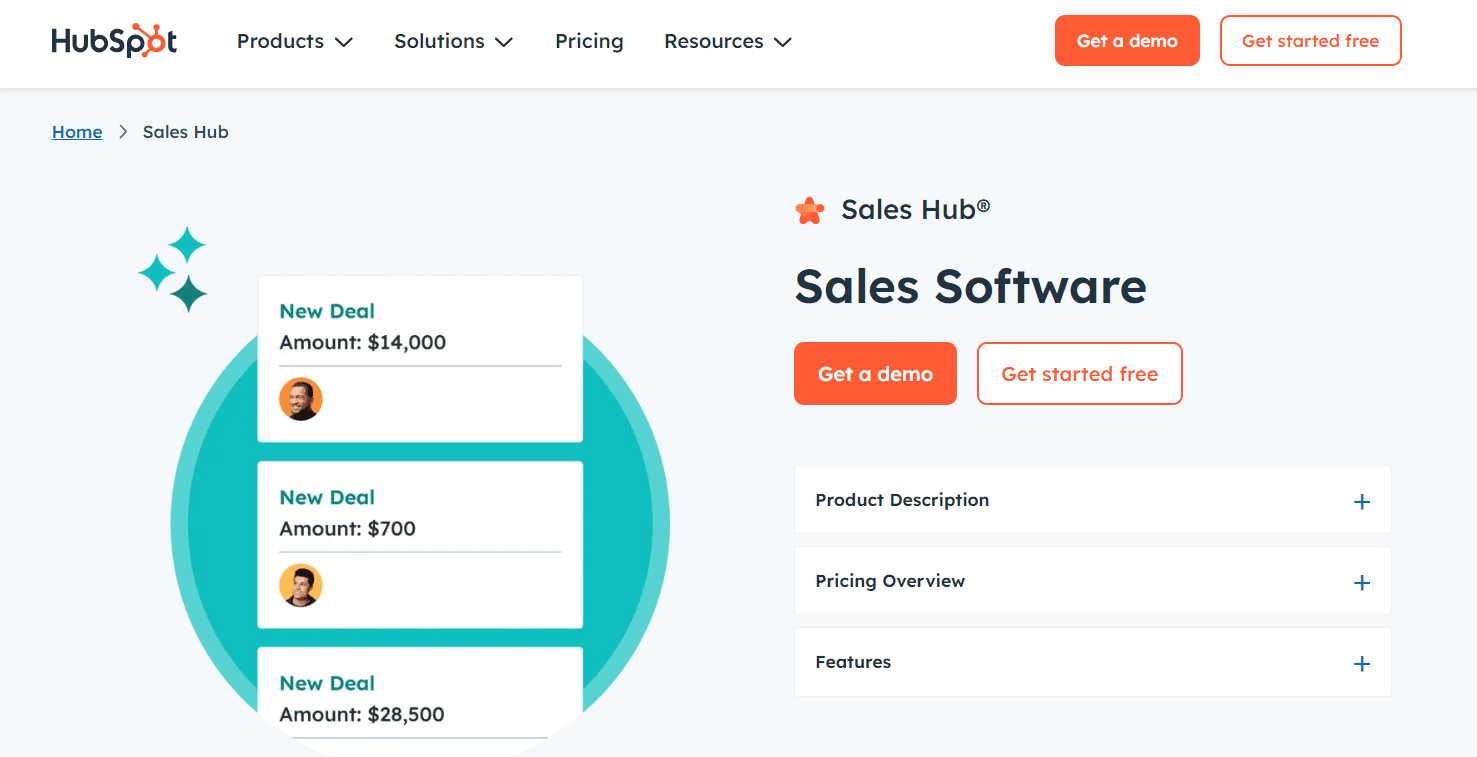1477x757 pixels.
Task: Click New Deal title above $28,500
Action: click(327, 683)
